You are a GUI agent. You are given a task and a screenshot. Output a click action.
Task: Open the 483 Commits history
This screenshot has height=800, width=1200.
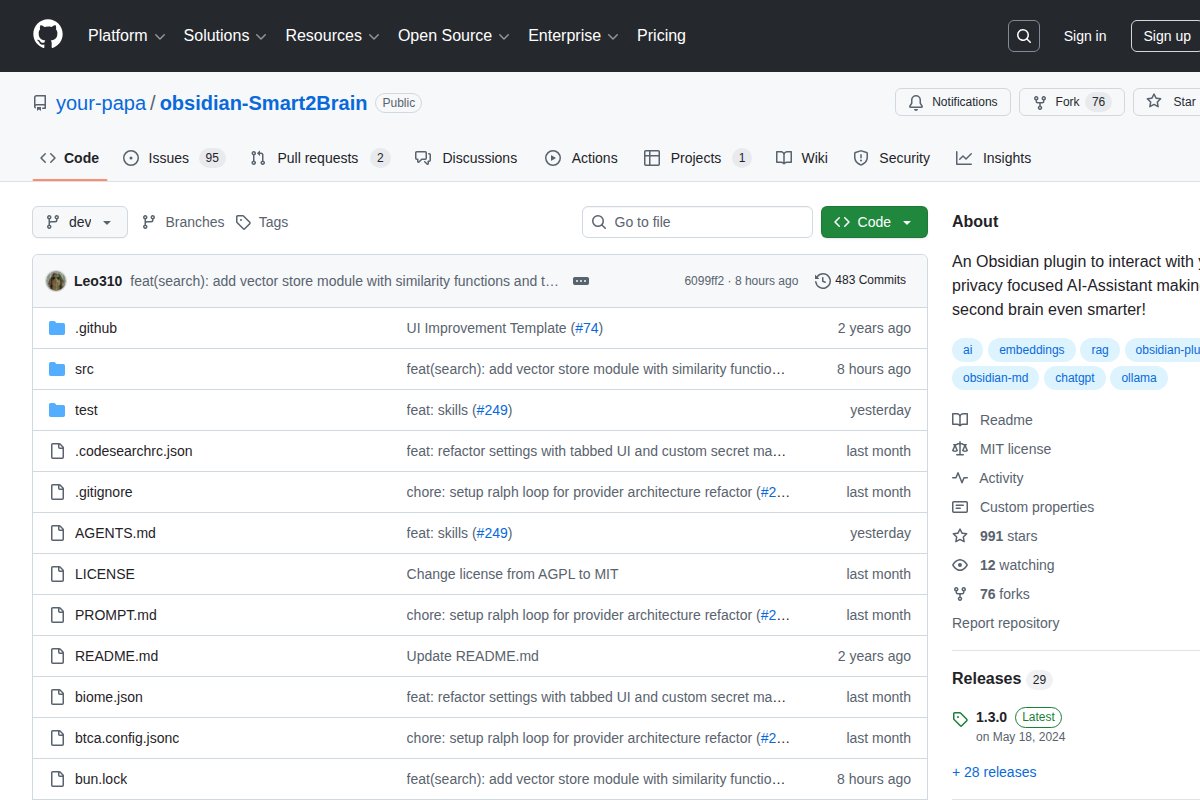tap(860, 280)
